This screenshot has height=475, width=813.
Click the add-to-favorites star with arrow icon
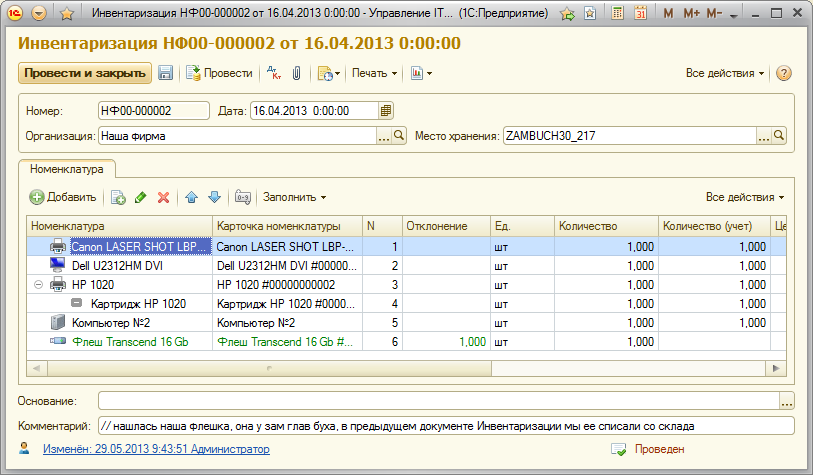click(x=568, y=13)
